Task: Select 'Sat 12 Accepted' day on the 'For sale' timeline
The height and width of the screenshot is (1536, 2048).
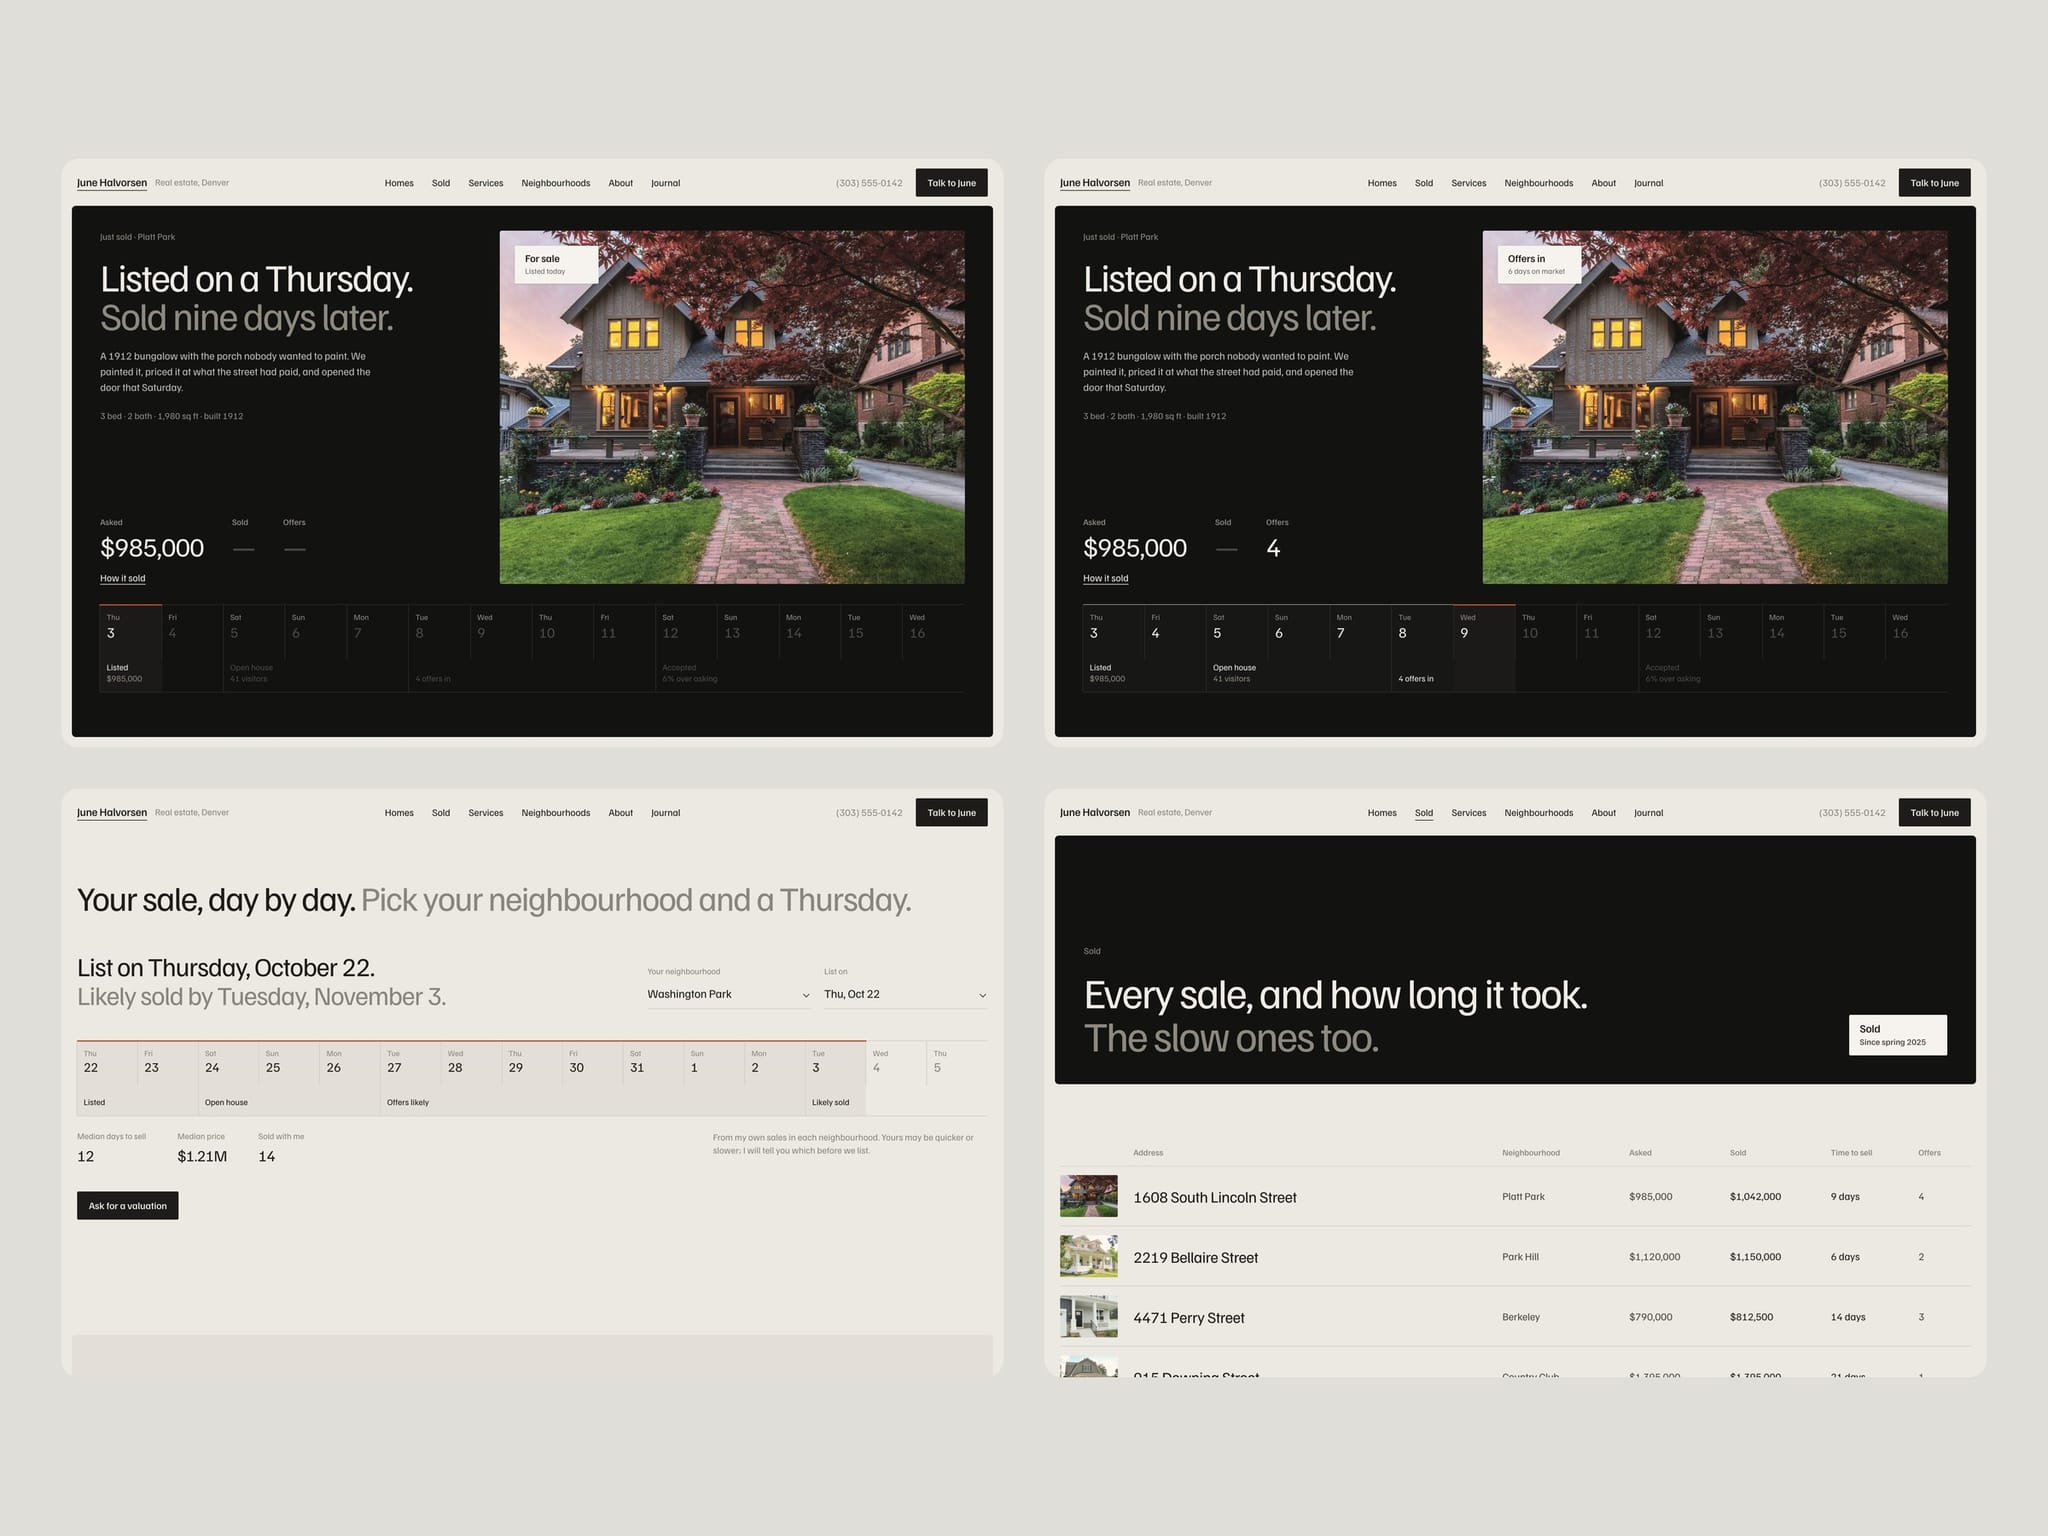Action: 686,648
